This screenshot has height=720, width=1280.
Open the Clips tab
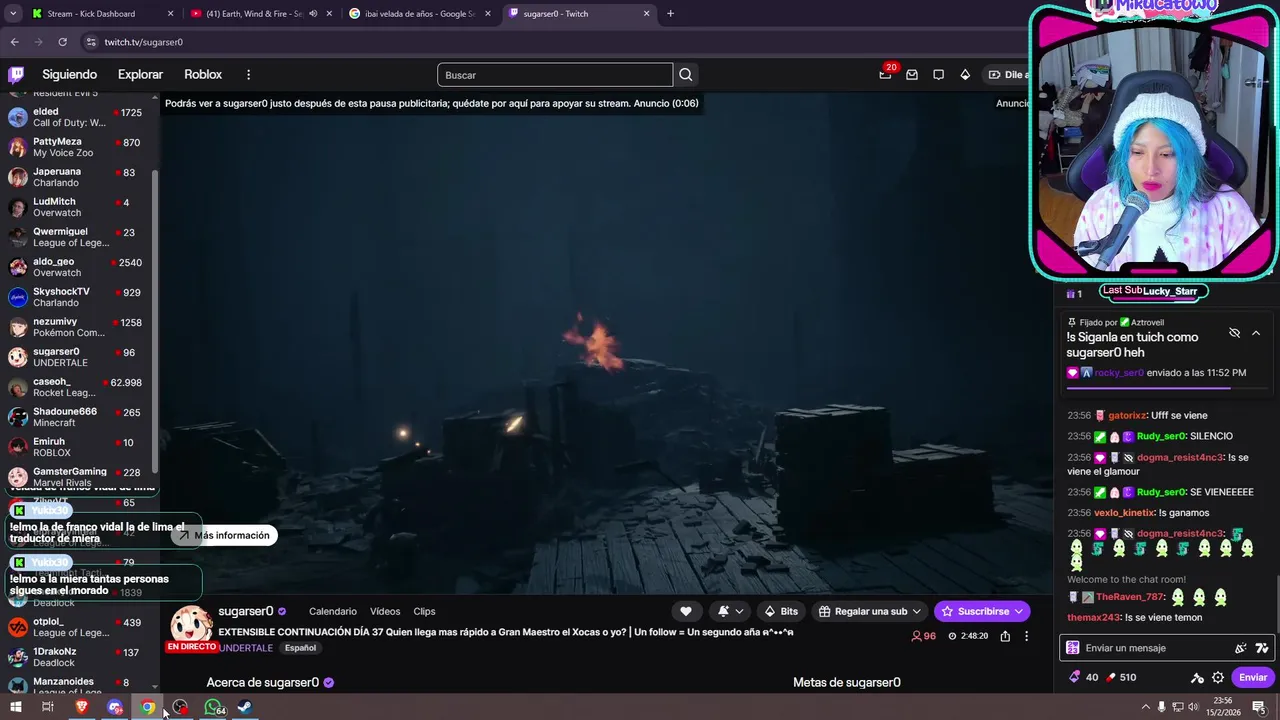pyautogui.click(x=424, y=611)
